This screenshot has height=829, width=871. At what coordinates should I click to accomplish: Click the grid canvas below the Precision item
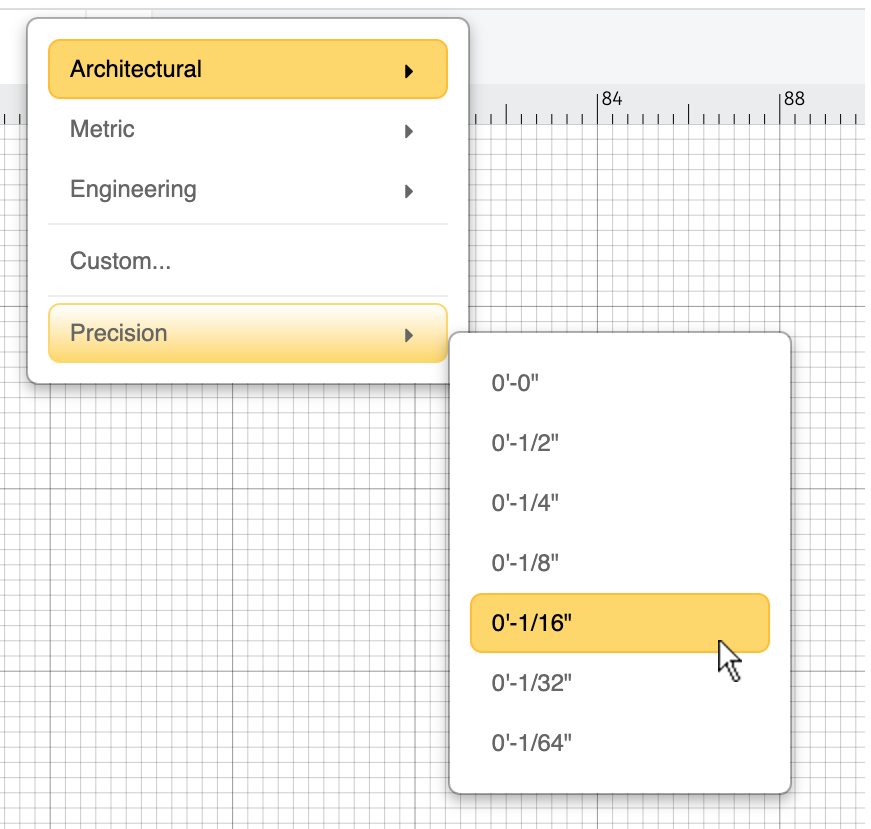point(240,550)
